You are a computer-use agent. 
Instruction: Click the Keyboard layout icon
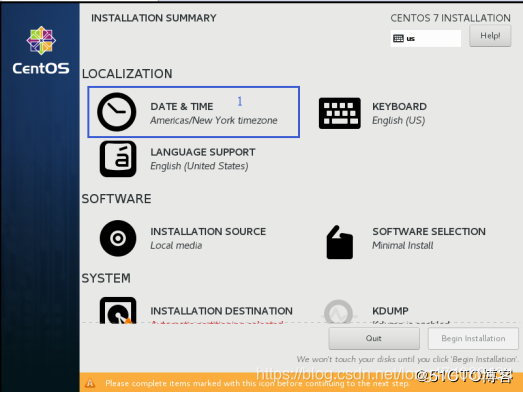340,113
